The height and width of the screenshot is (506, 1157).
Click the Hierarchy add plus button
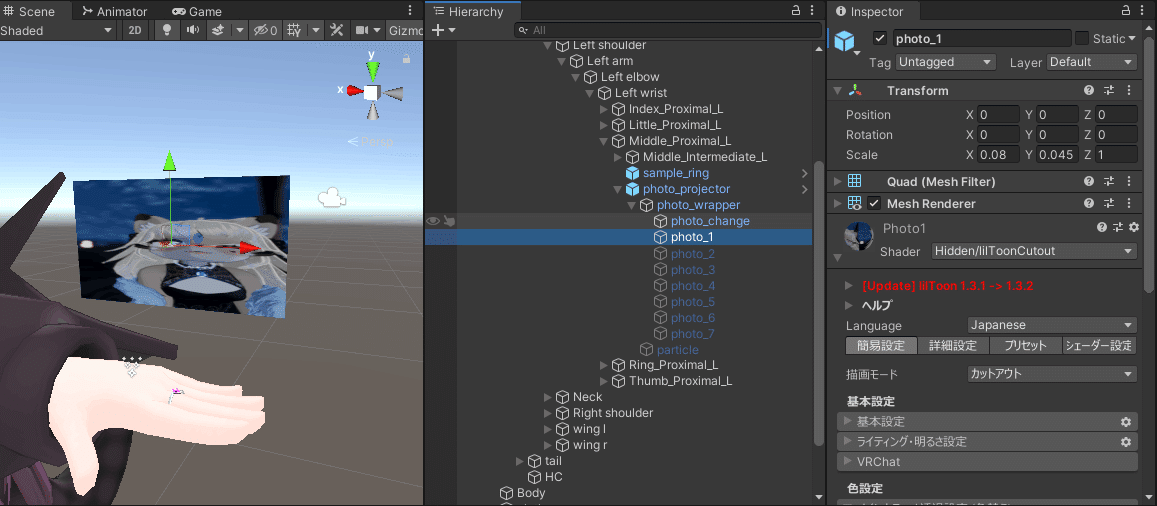pos(438,30)
